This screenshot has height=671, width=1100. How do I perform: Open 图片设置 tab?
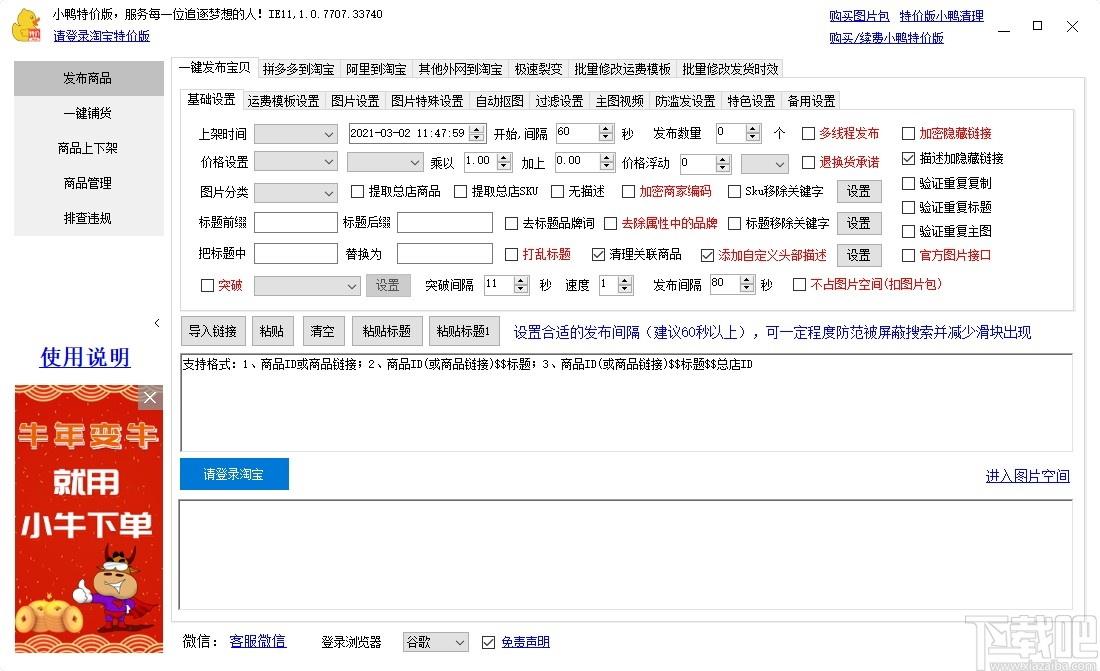pos(355,101)
